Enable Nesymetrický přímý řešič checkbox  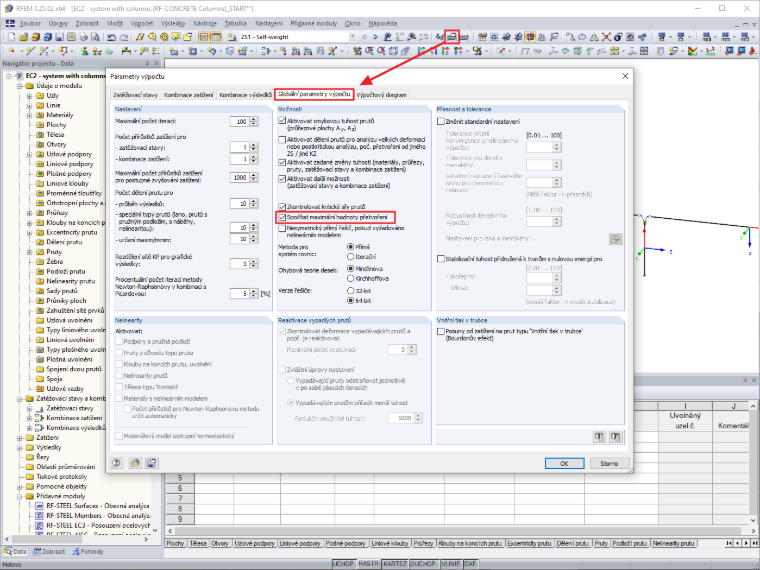click(282, 228)
